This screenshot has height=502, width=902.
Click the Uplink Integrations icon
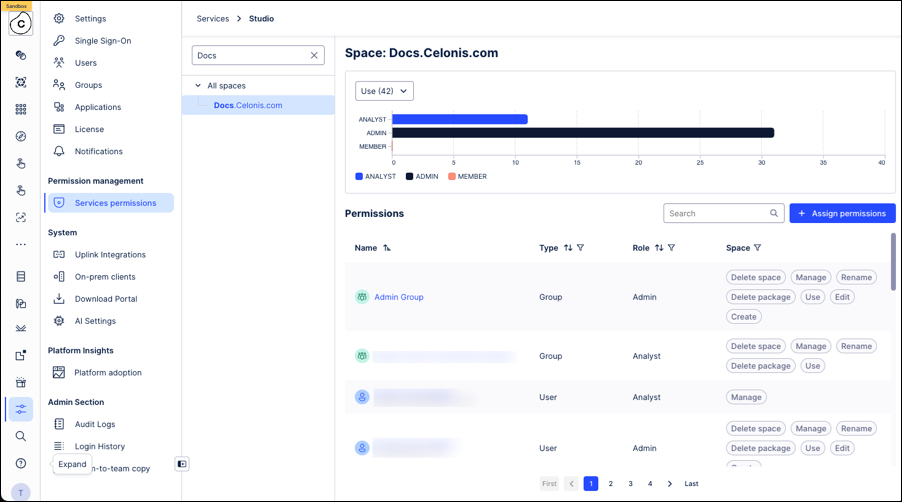point(59,255)
